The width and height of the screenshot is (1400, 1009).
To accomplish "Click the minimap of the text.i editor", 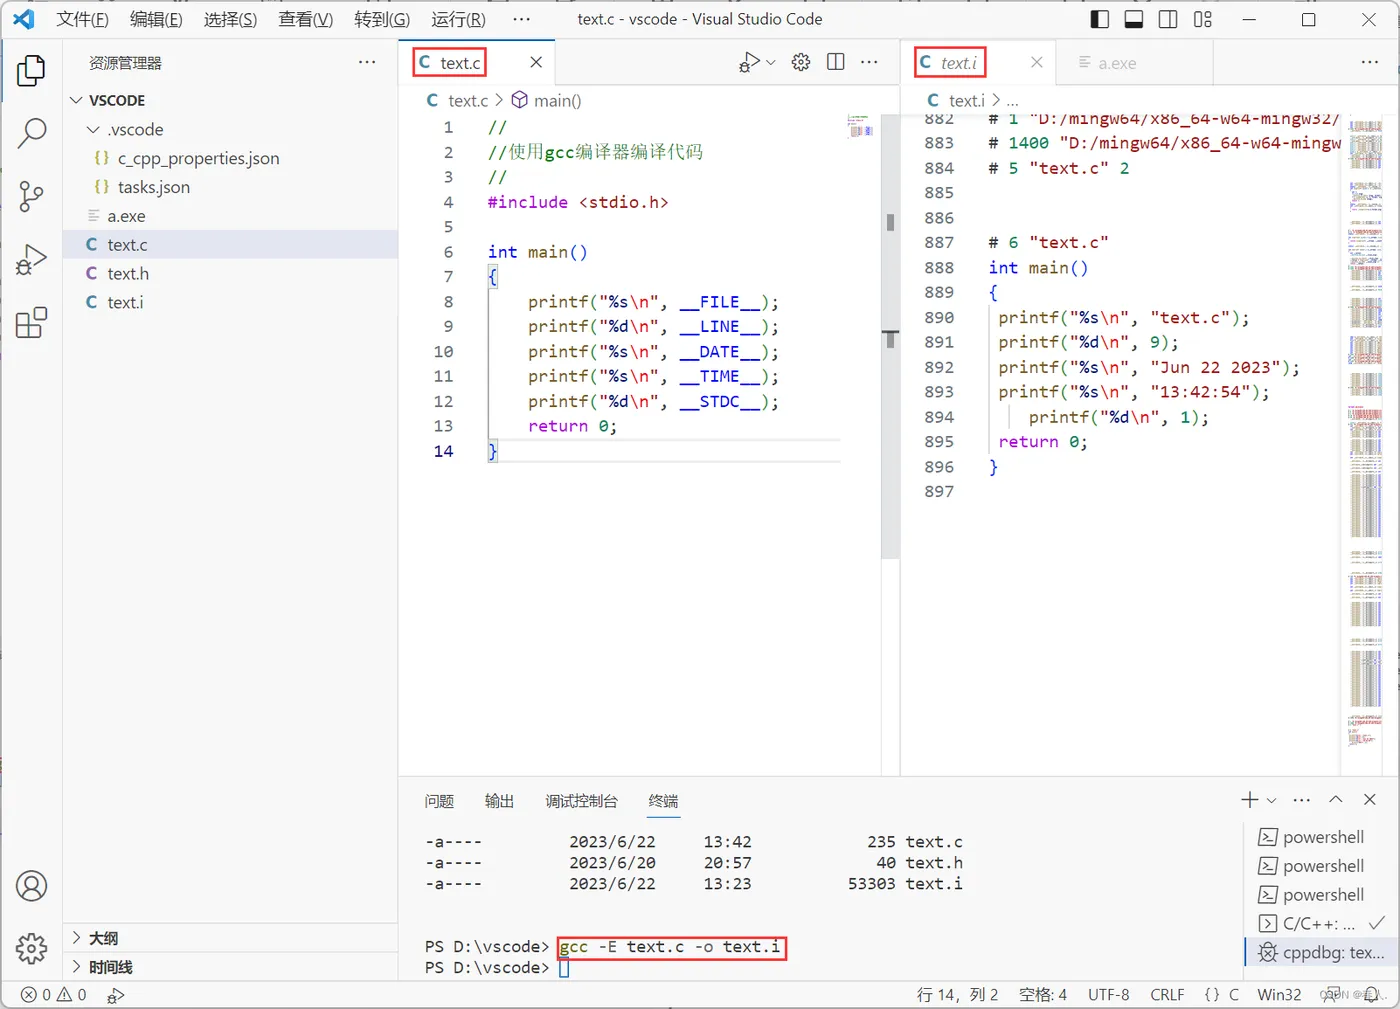I will click(1365, 430).
